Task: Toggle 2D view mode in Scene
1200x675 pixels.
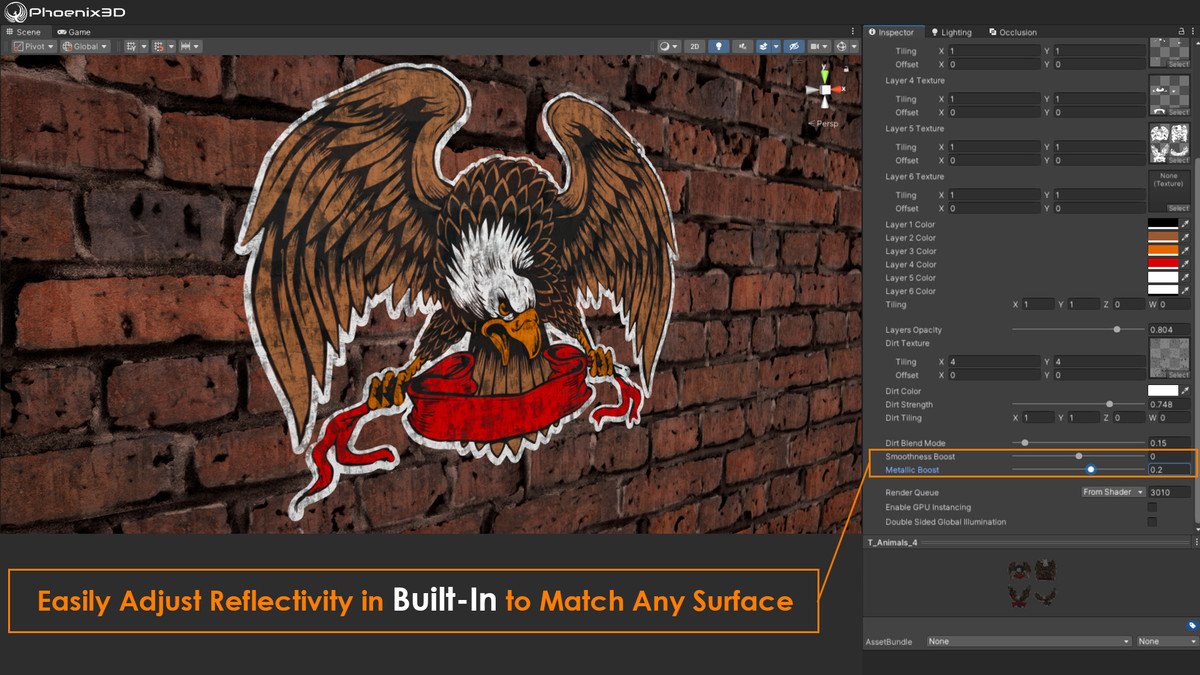Action: [695, 47]
